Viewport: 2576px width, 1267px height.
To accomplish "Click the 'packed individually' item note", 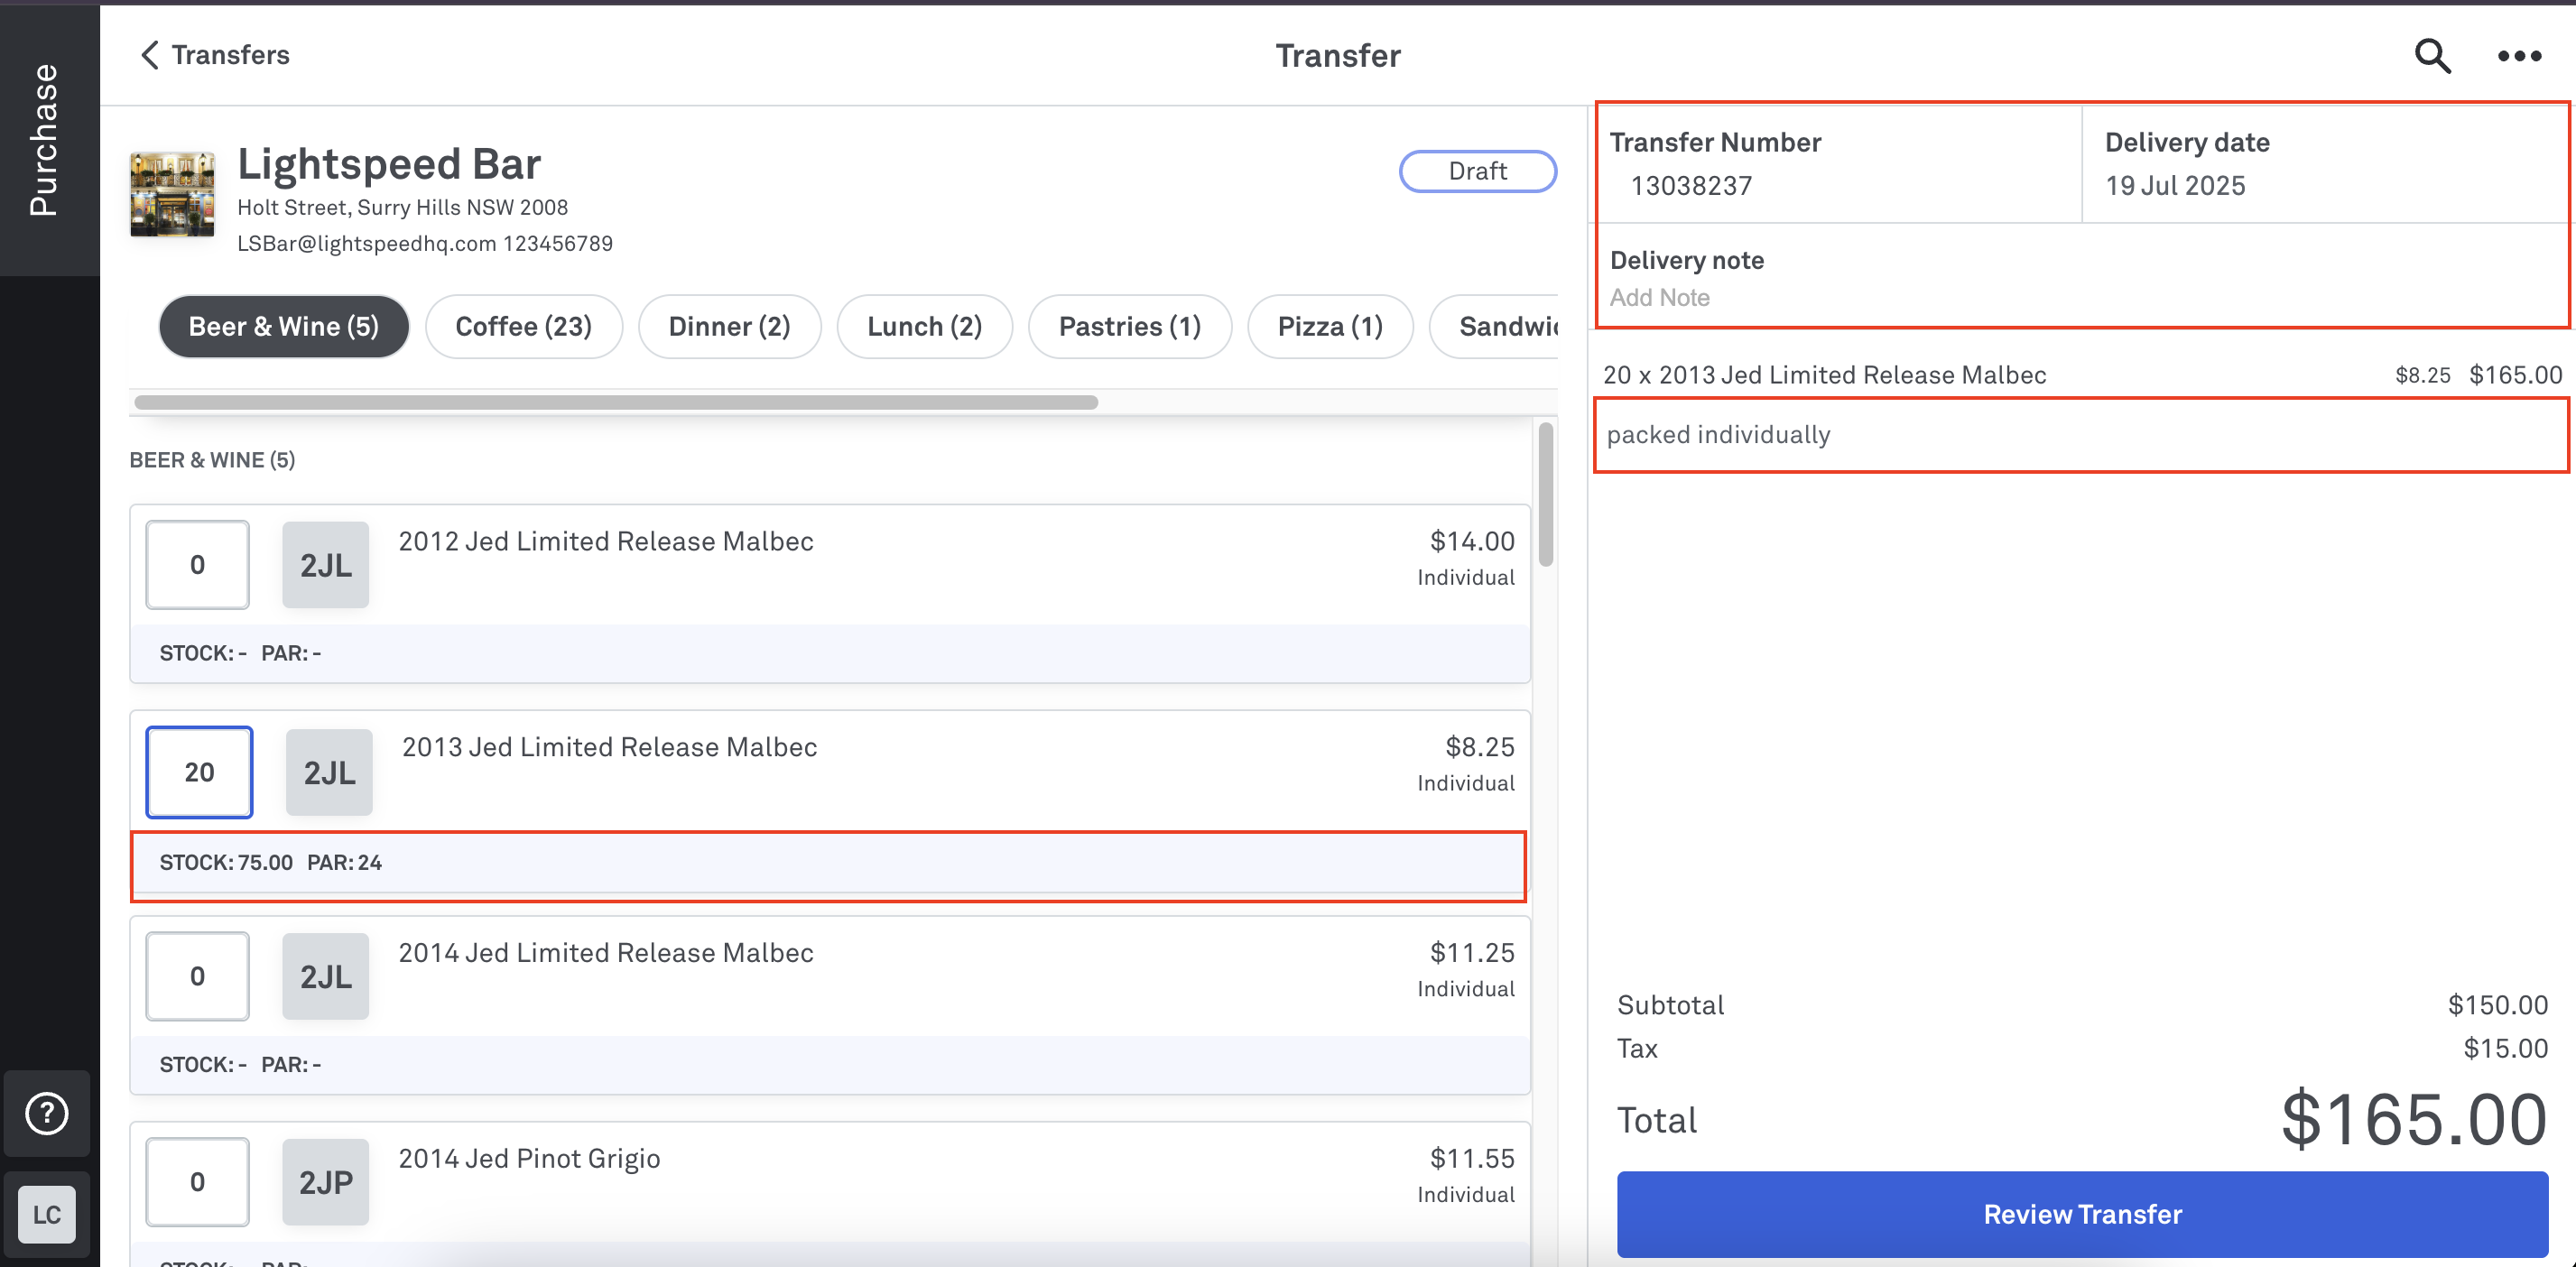I will pyautogui.click(x=1719, y=435).
